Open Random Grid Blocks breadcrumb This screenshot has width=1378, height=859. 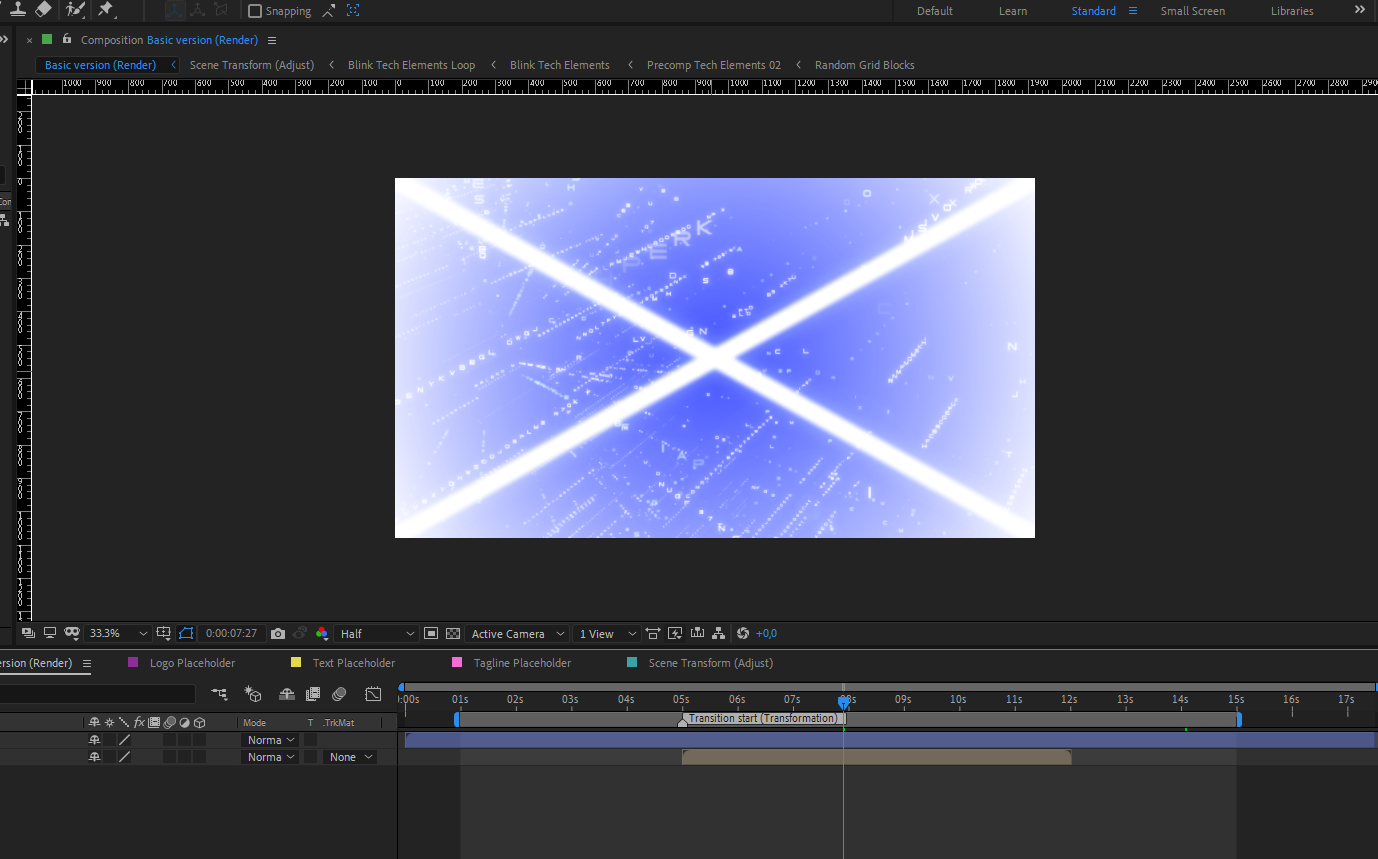[x=865, y=65]
